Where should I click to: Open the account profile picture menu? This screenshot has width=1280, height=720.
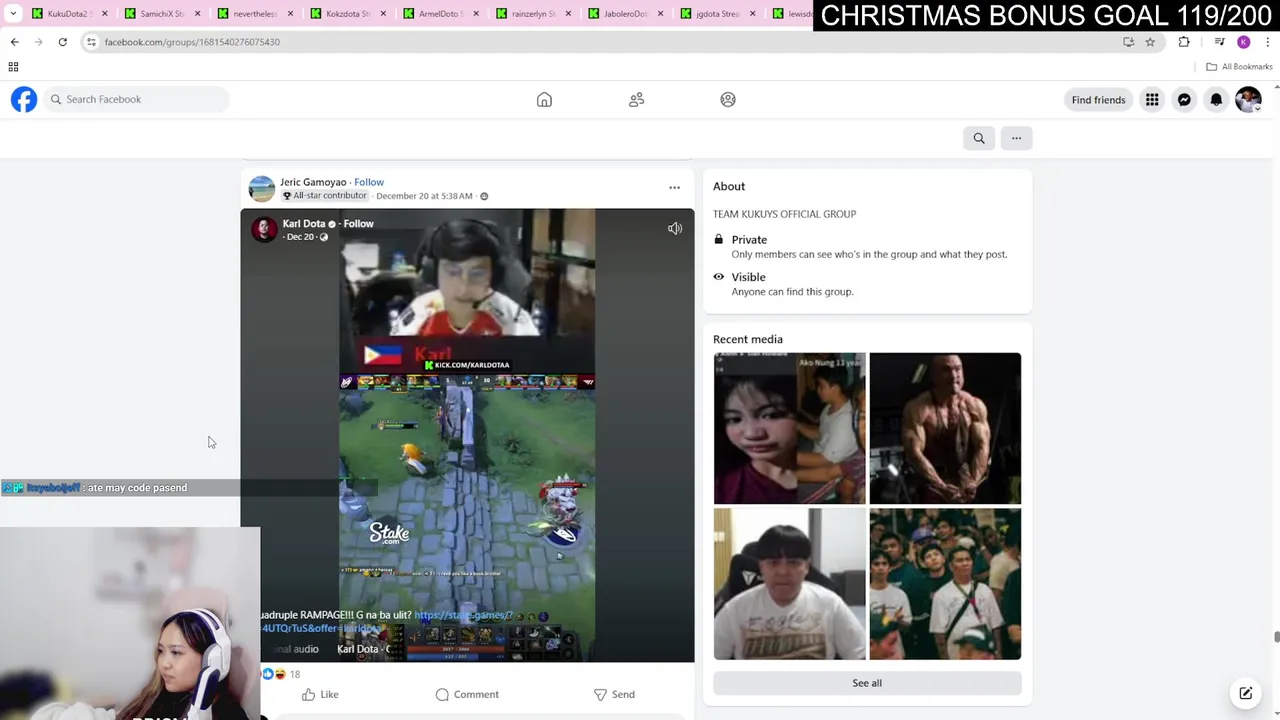(x=1248, y=99)
